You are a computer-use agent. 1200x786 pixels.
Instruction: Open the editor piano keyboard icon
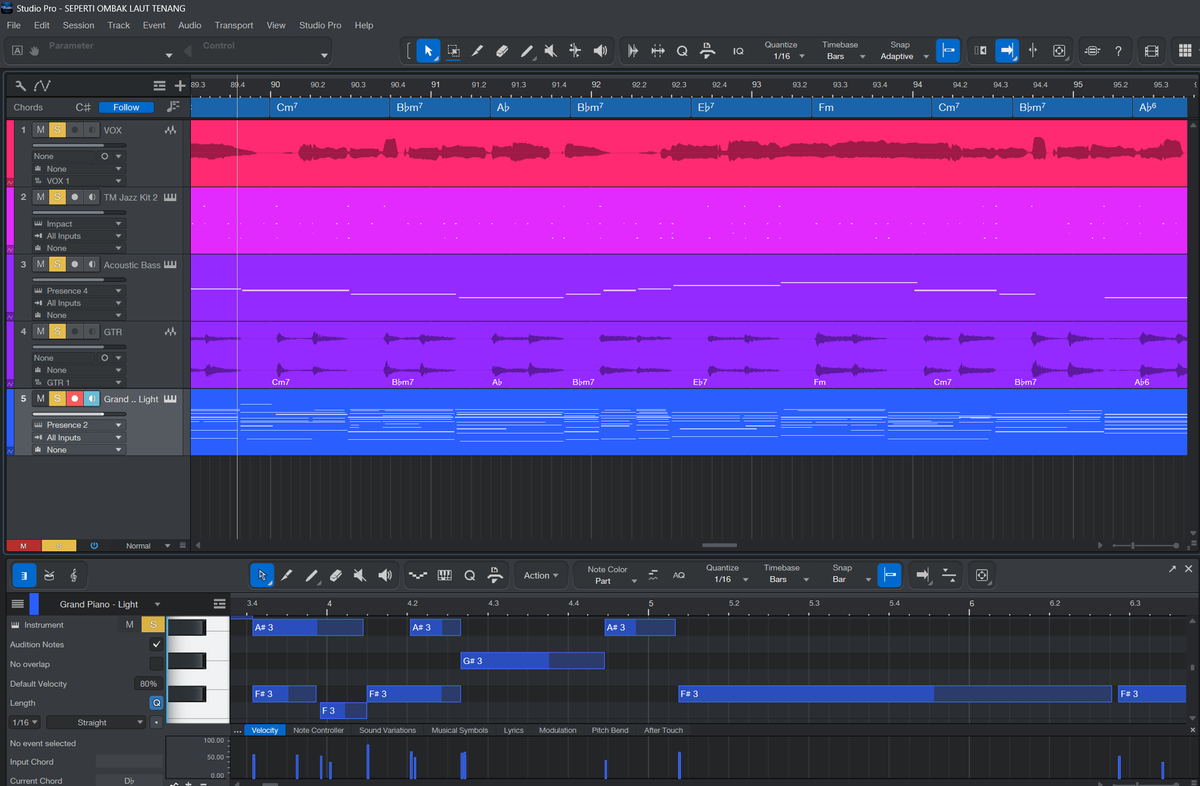[444, 575]
